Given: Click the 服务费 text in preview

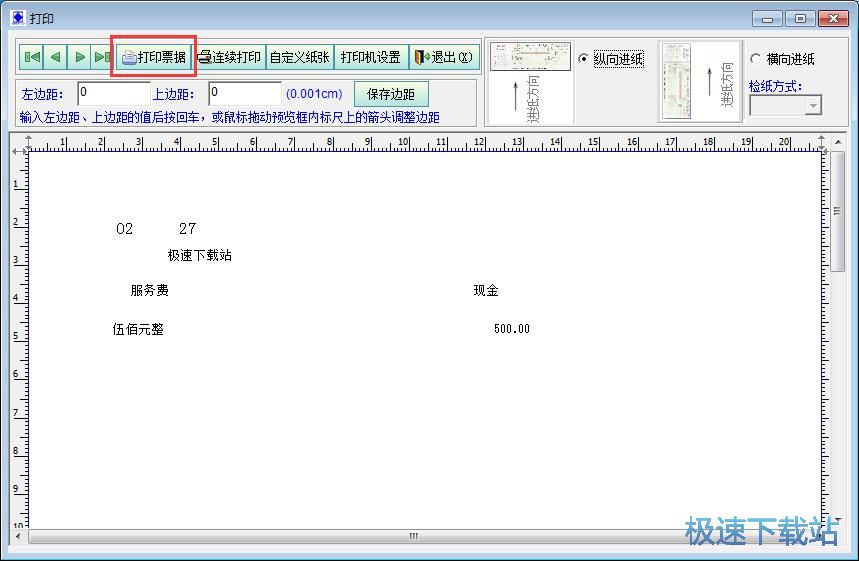Looking at the screenshot, I should (x=150, y=290).
